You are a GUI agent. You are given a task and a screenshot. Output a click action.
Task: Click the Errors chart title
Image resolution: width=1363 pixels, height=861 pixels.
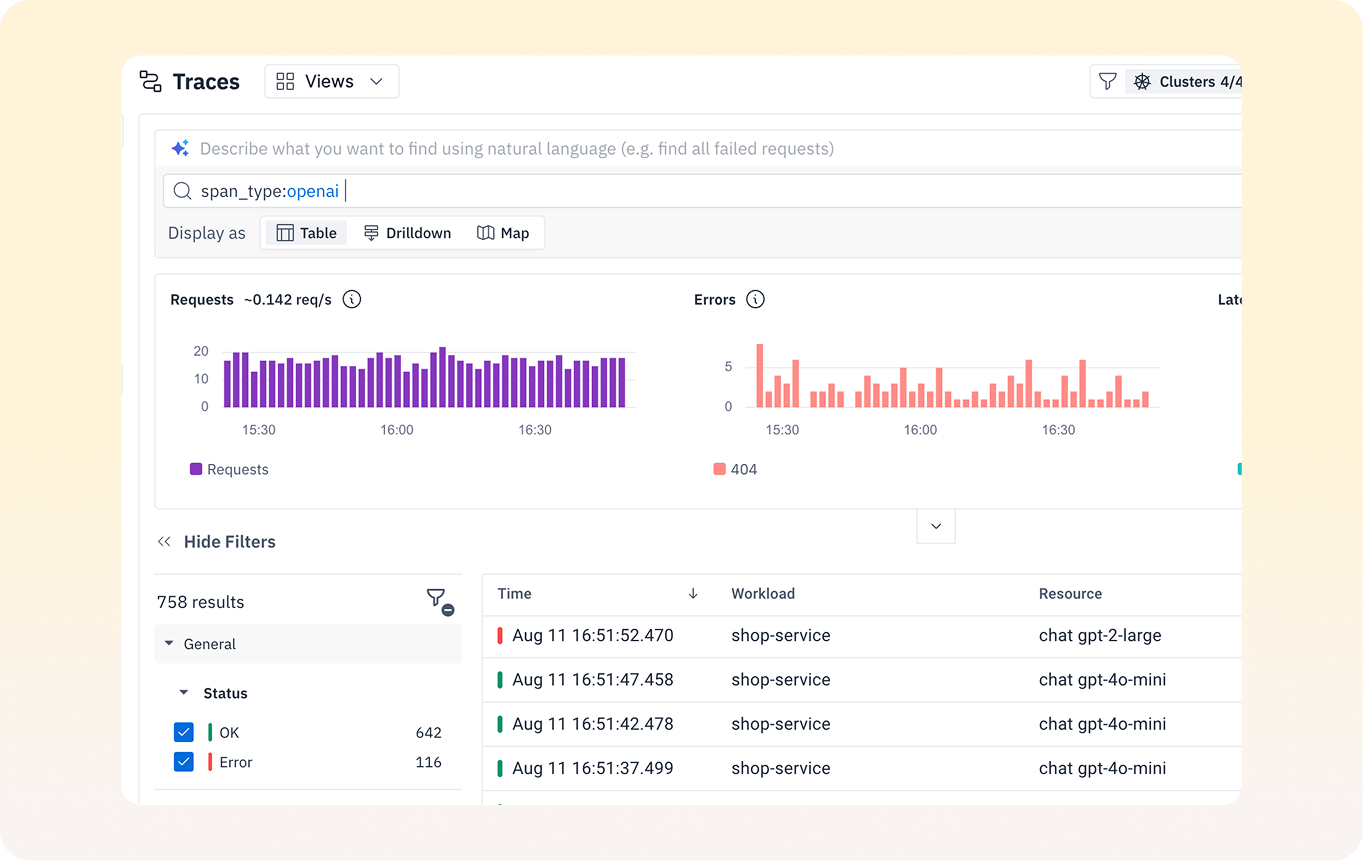click(x=715, y=299)
